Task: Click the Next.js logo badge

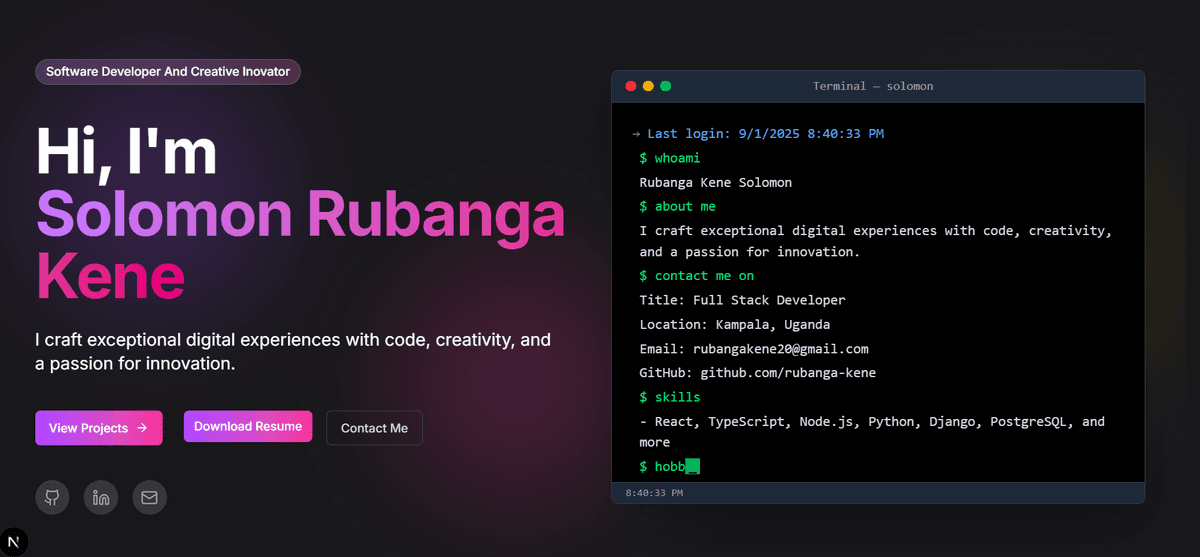Action: 14,541
